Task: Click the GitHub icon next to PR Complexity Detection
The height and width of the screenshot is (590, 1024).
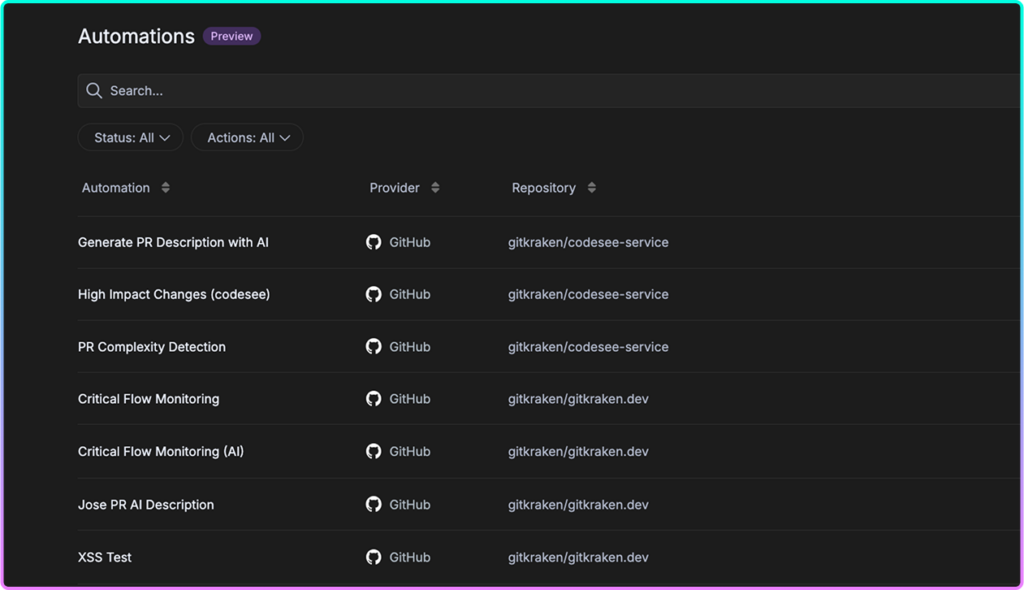Action: click(x=373, y=346)
